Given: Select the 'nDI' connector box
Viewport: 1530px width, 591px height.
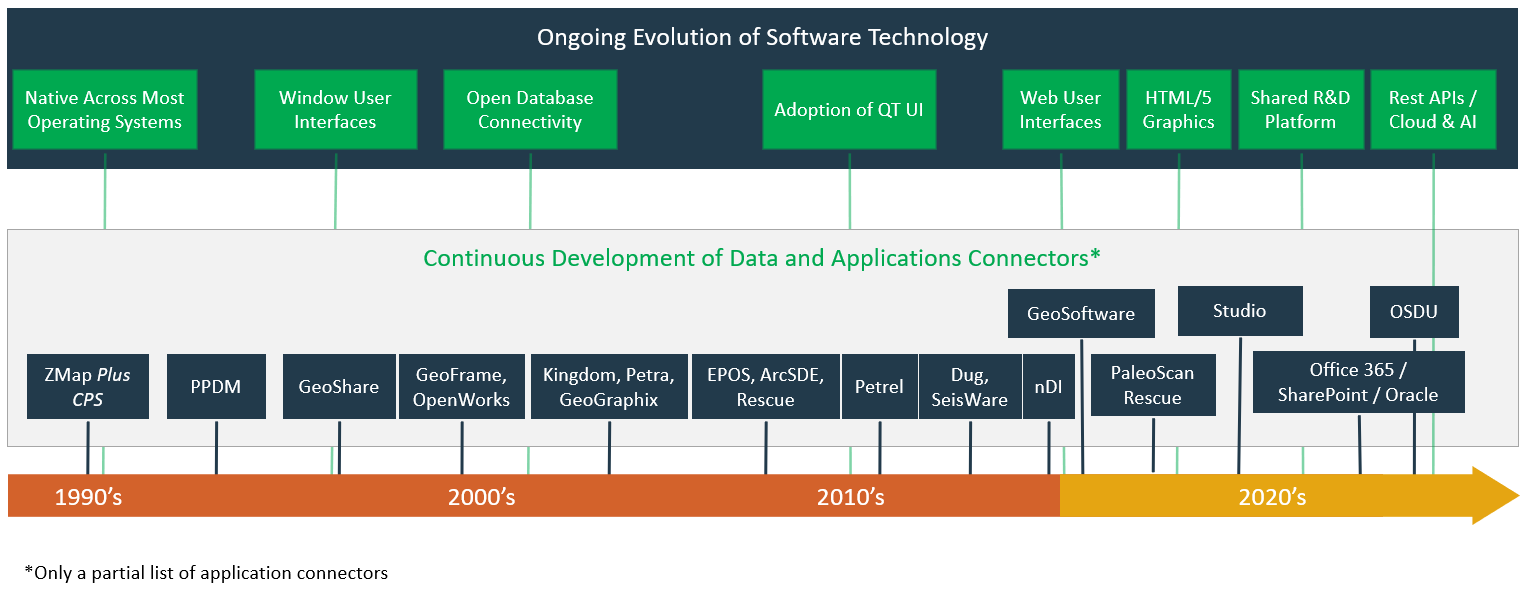Looking at the screenshot, I should click(1048, 386).
